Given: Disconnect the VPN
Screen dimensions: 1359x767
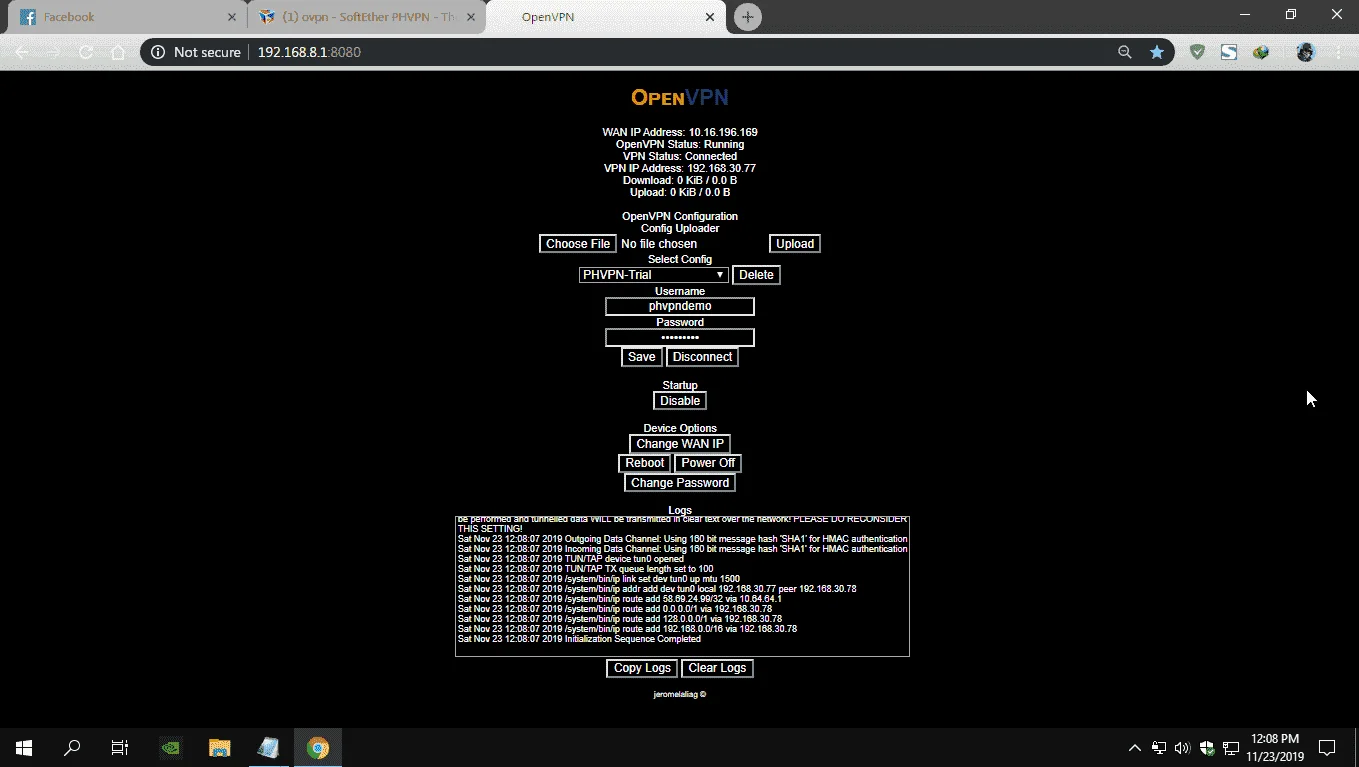Looking at the screenshot, I should 702,357.
